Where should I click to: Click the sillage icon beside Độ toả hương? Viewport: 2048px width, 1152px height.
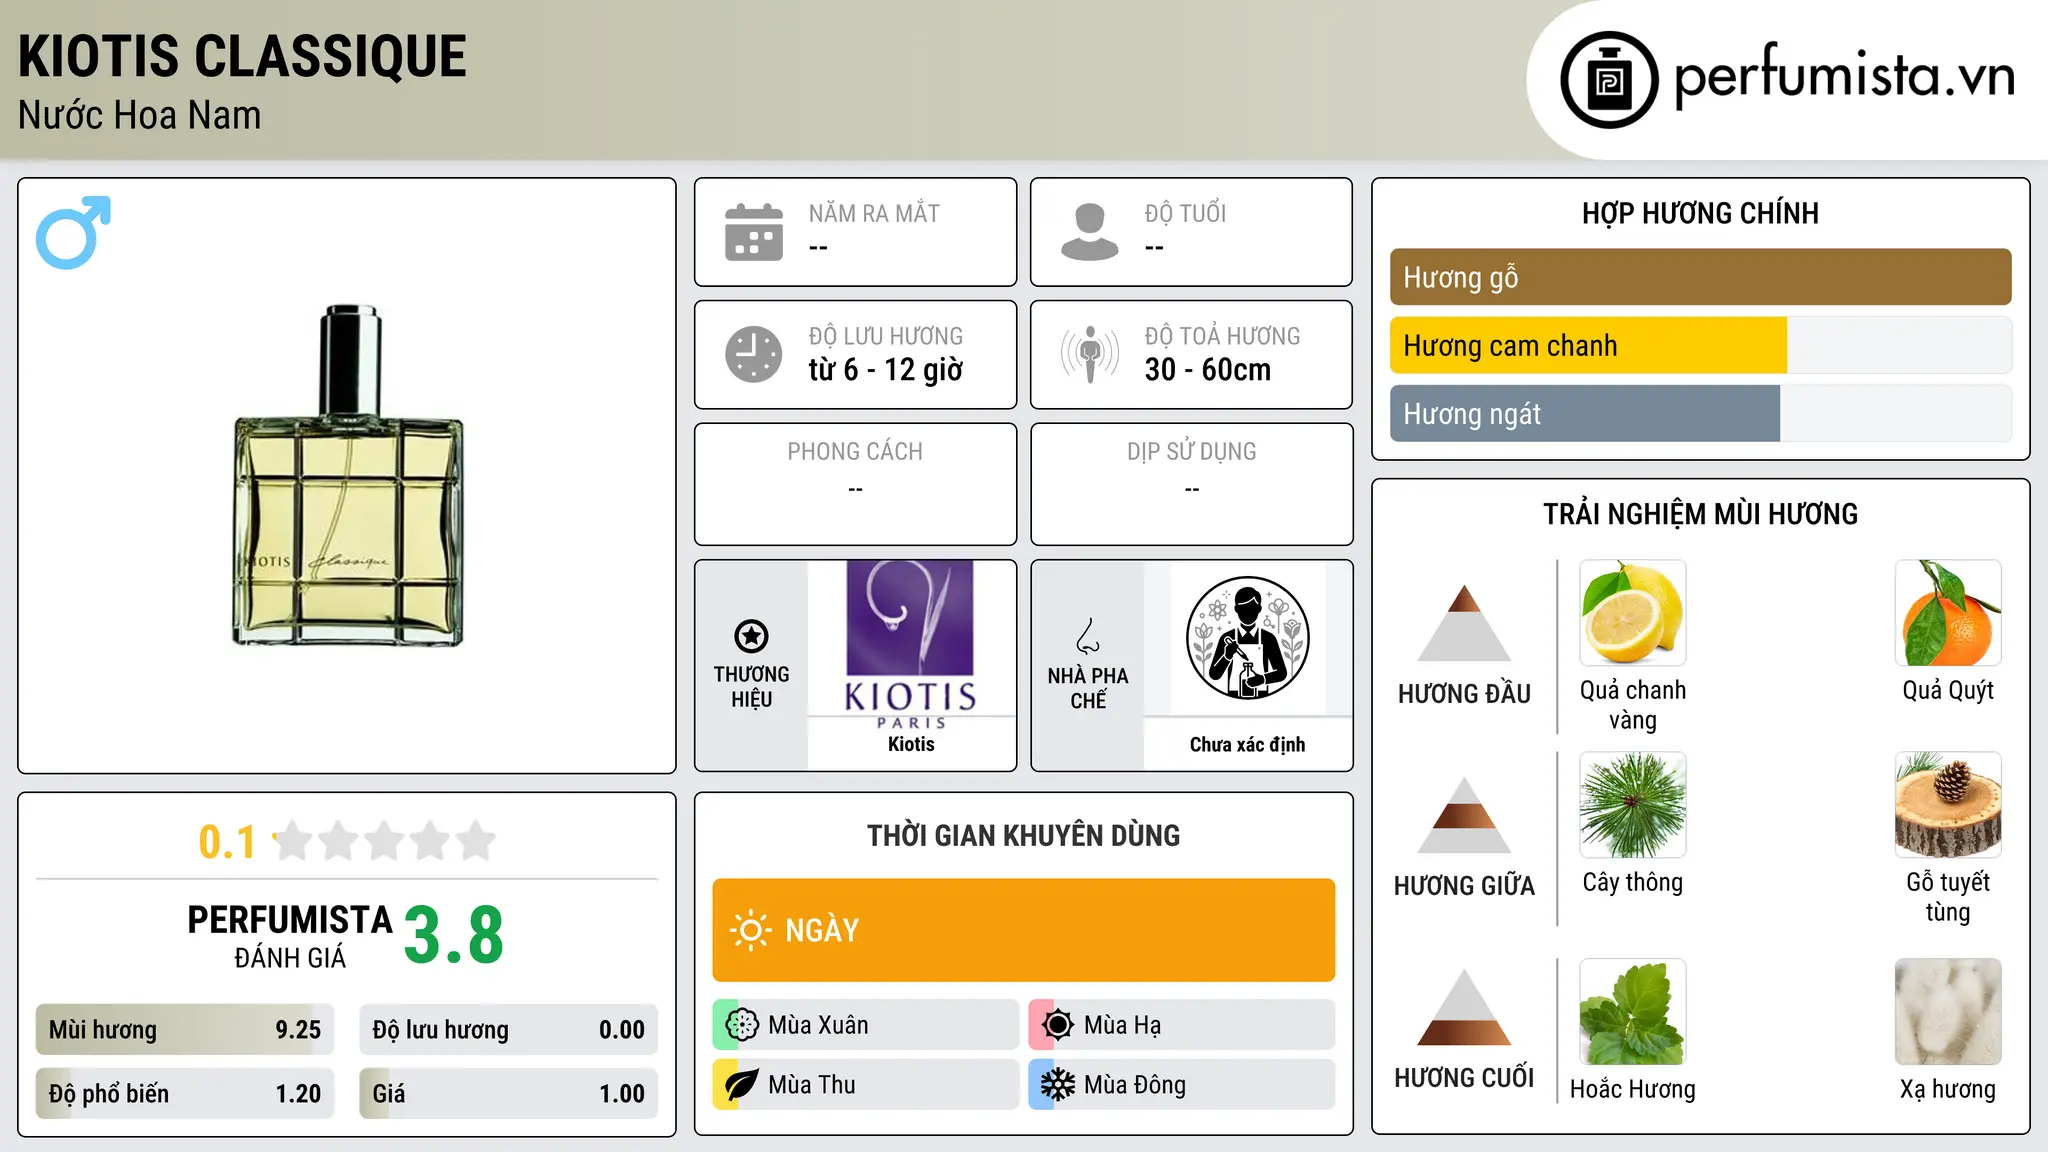click(1090, 354)
